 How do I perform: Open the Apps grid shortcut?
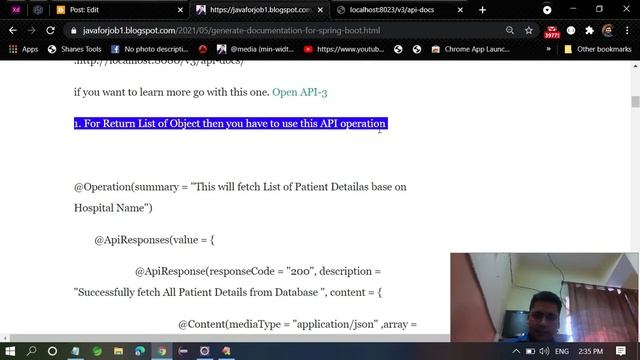point(23,49)
